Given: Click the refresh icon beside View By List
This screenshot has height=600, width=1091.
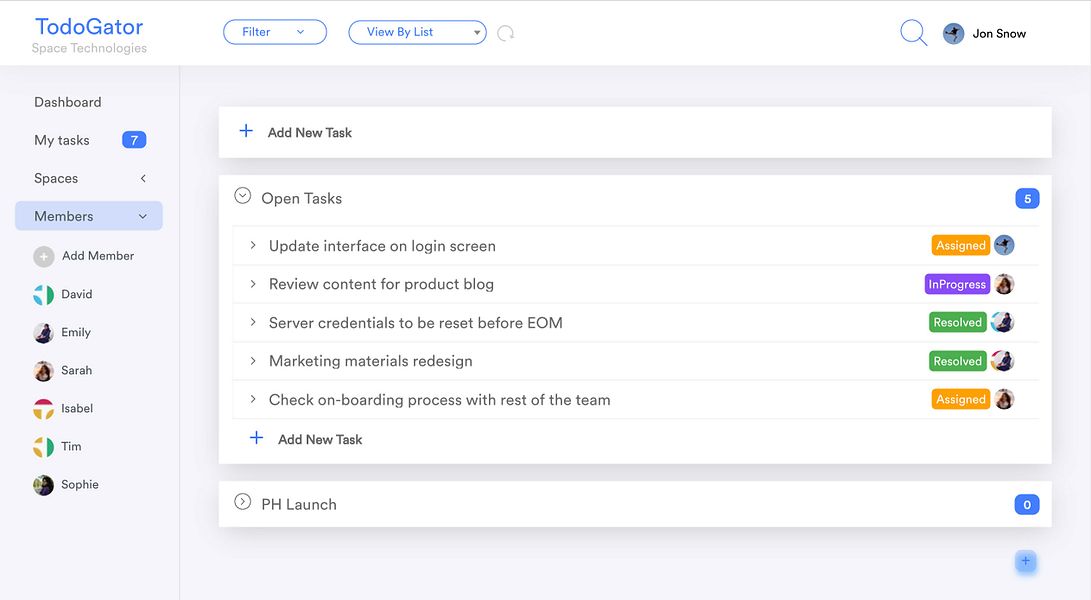Looking at the screenshot, I should click(506, 33).
